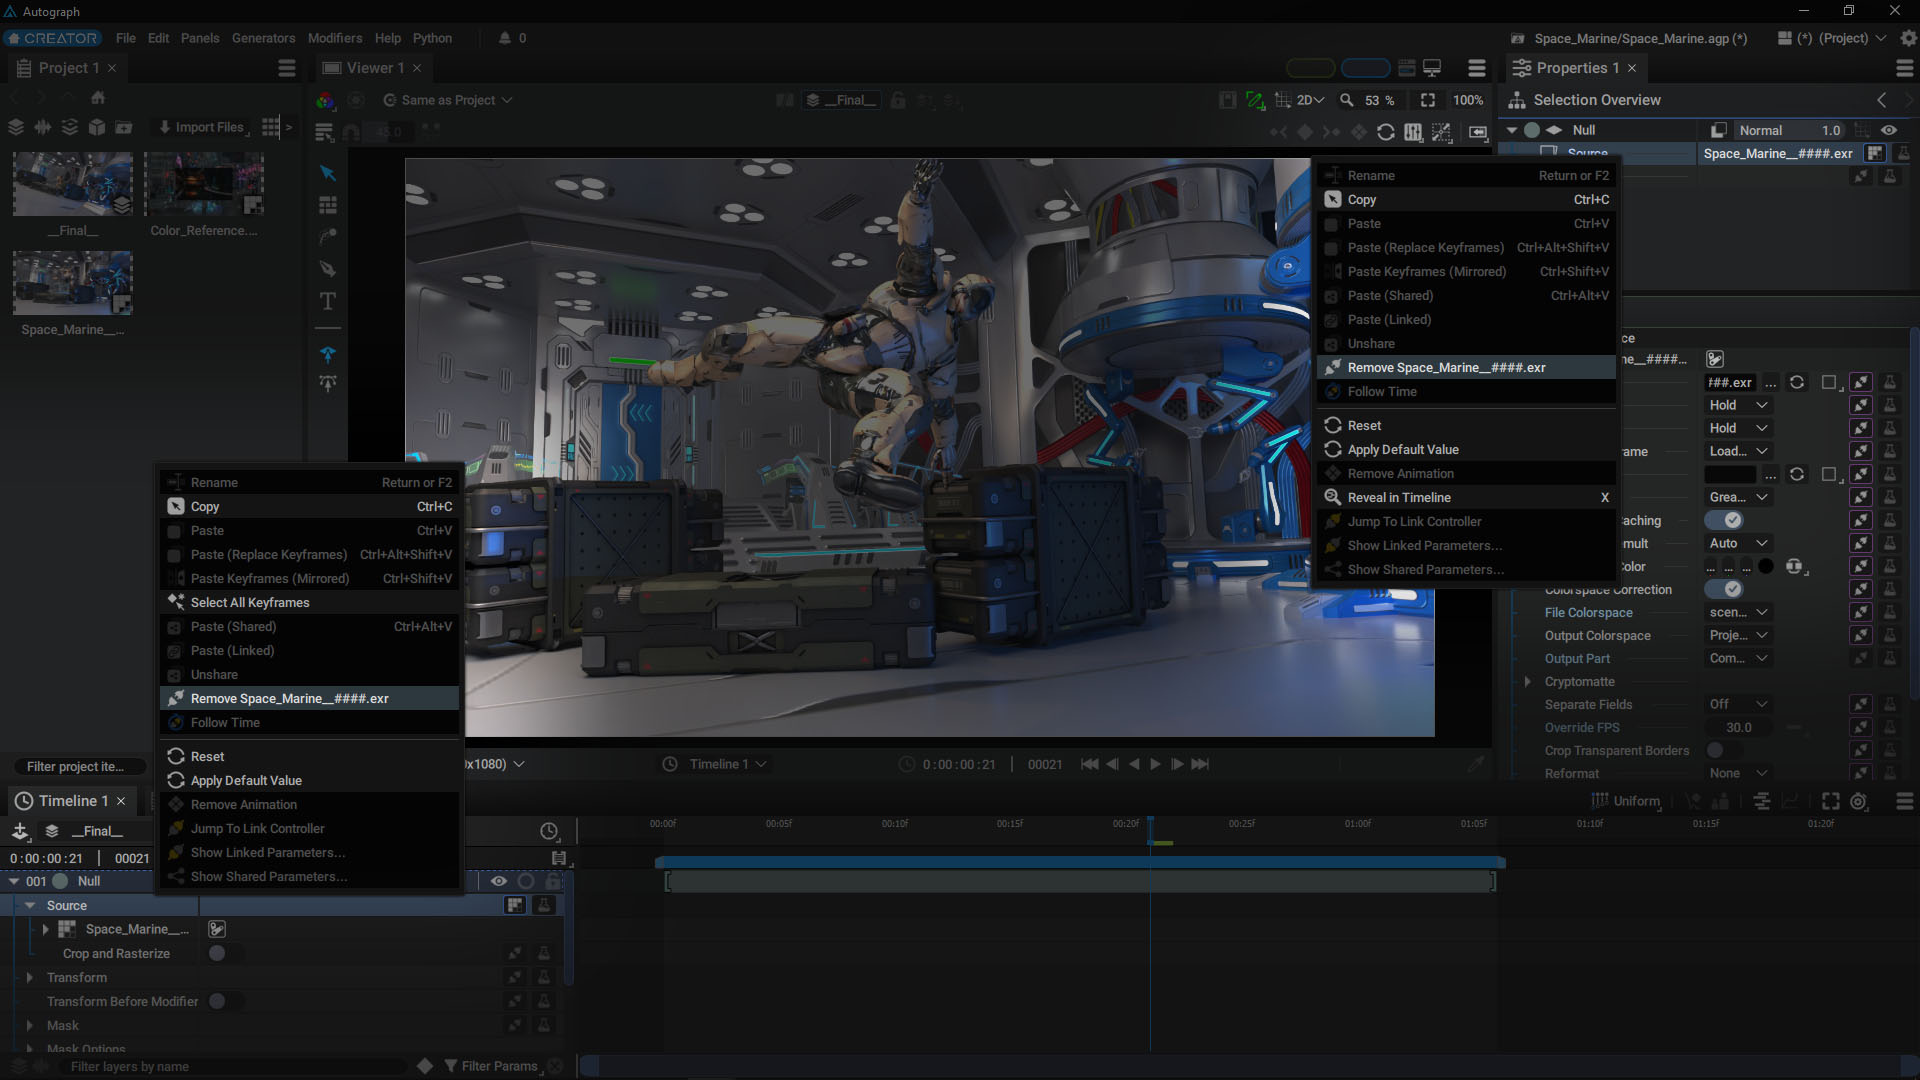Toggle visibility eye of Null layer in timeline

pos(498,881)
